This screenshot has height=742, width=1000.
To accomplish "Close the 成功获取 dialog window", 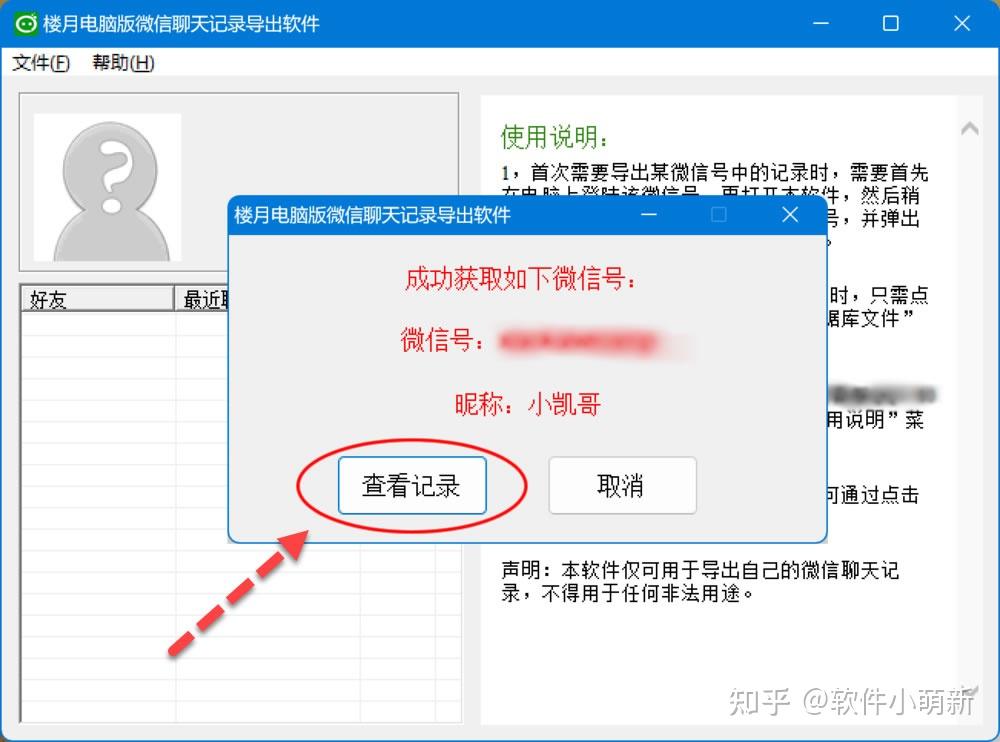I will pyautogui.click(x=789, y=214).
